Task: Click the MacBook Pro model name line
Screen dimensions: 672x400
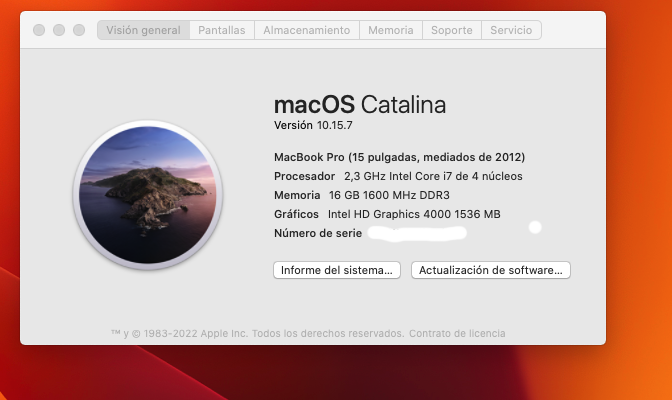Action: [399, 157]
